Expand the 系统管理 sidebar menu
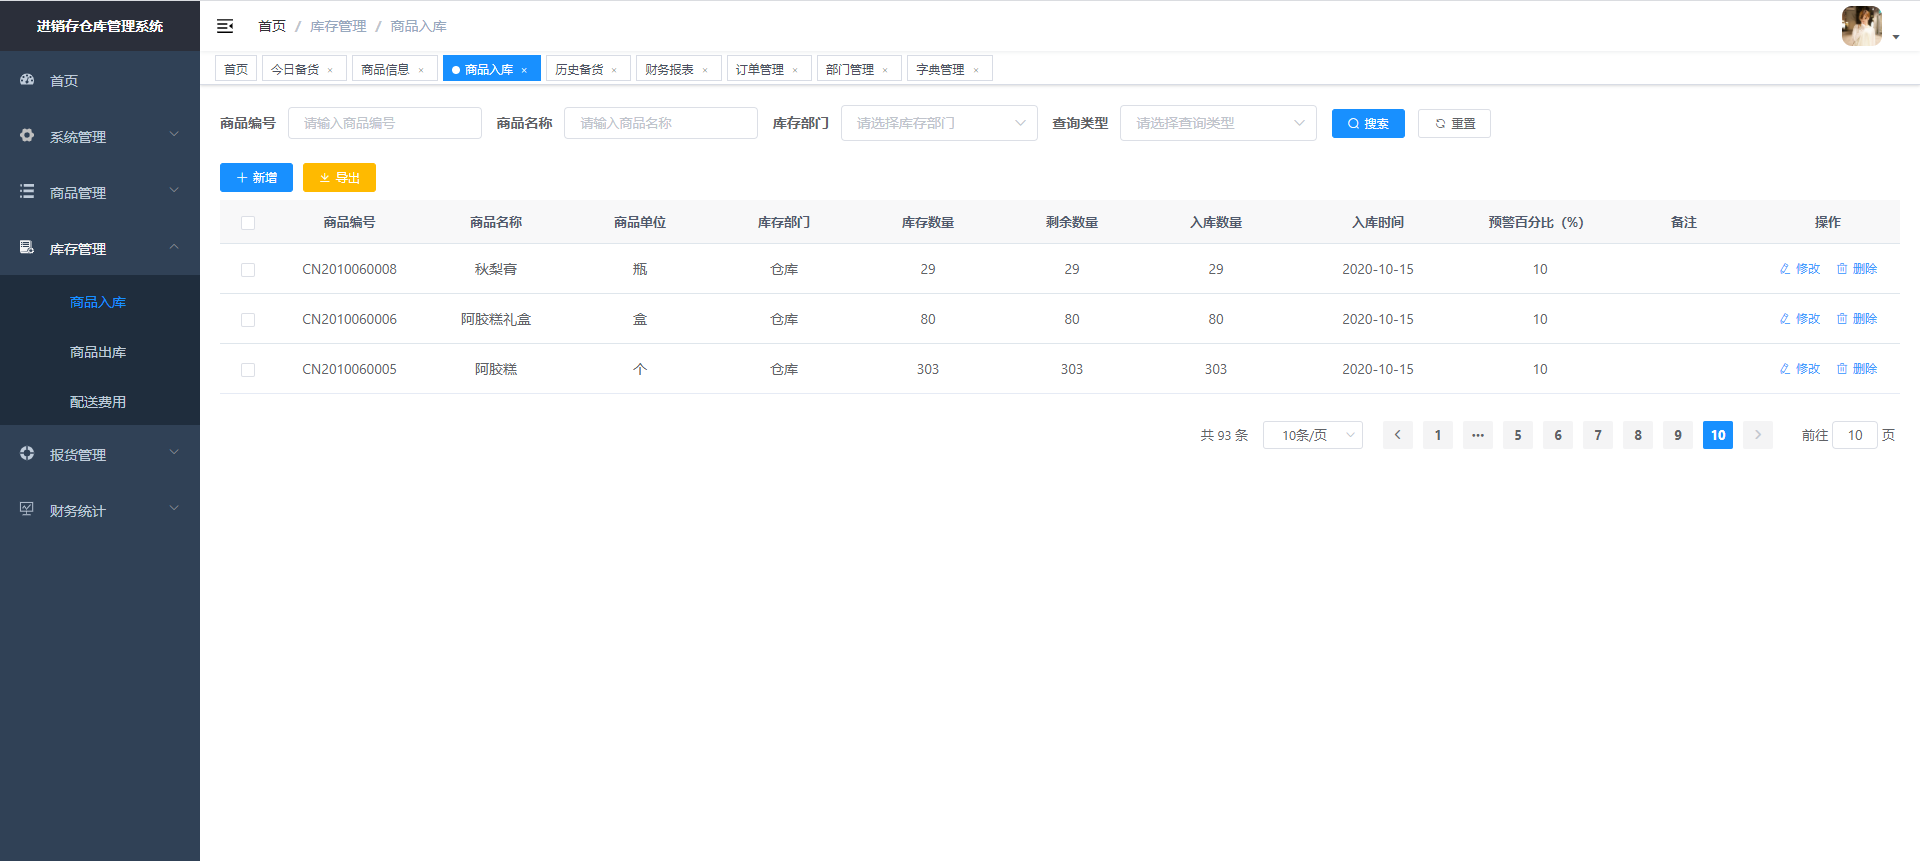This screenshot has width=1920, height=861. [100, 136]
